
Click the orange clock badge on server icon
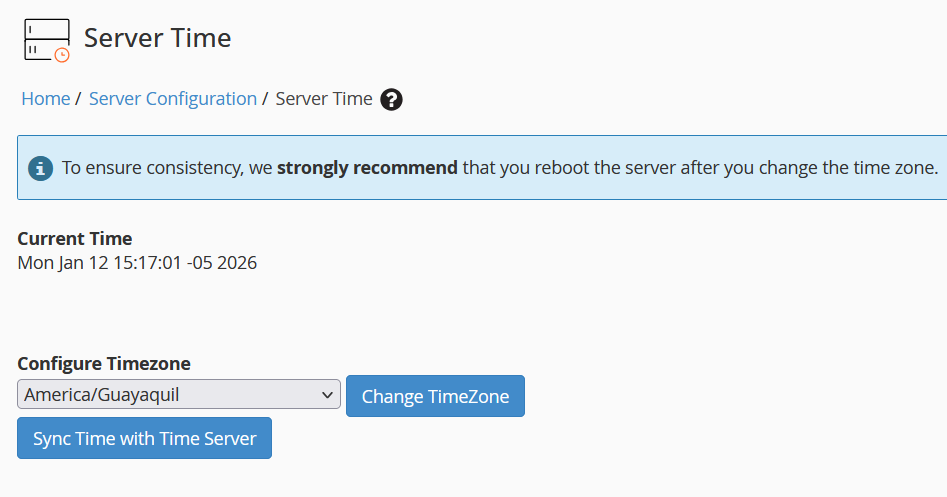pos(62,55)
